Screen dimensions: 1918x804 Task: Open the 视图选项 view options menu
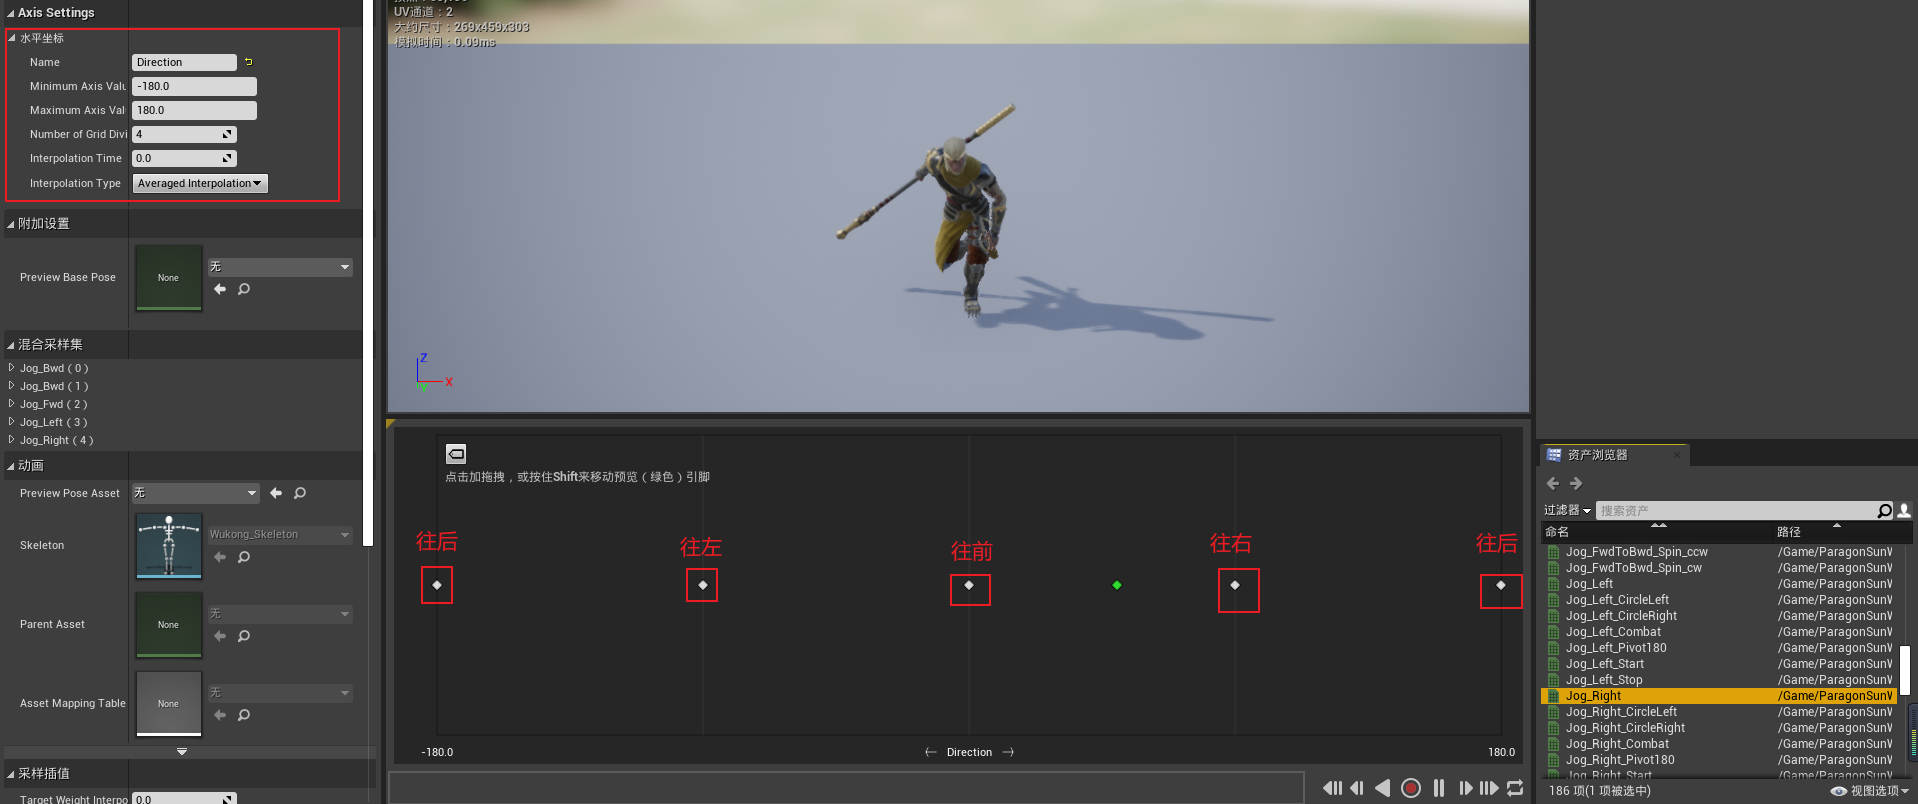coord(1870,791)
